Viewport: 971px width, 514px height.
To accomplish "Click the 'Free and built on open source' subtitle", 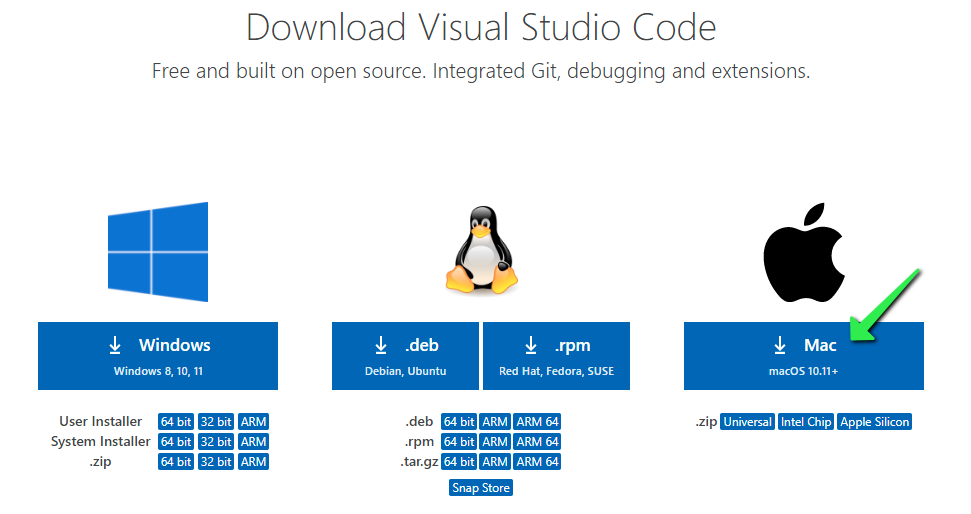I will click(481, 71).
